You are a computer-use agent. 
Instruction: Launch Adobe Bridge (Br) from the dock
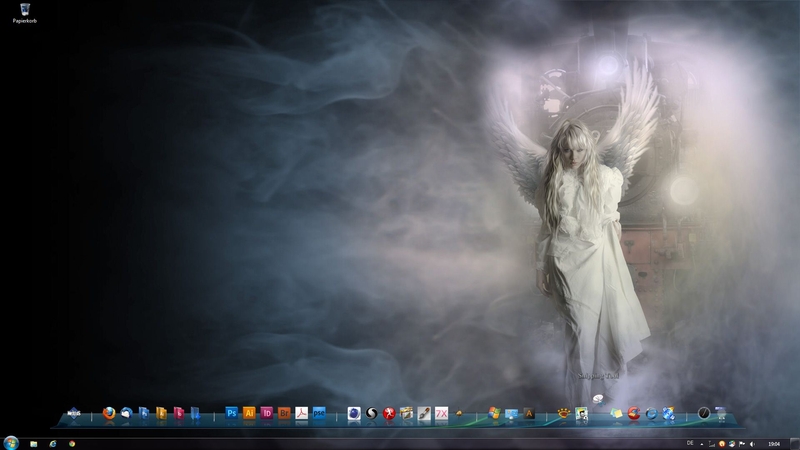284,413
